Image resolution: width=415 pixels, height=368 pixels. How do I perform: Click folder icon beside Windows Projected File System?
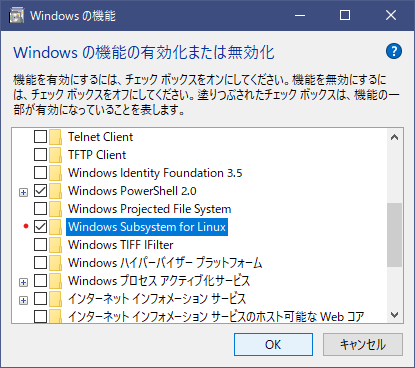(x=55, y=209)
